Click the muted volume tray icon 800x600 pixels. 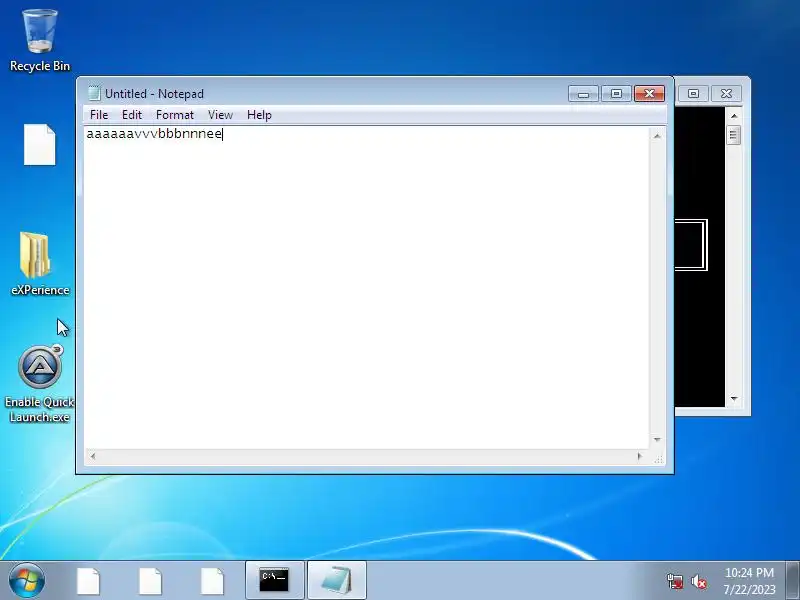pyautogui.click(x=699, y=581)
